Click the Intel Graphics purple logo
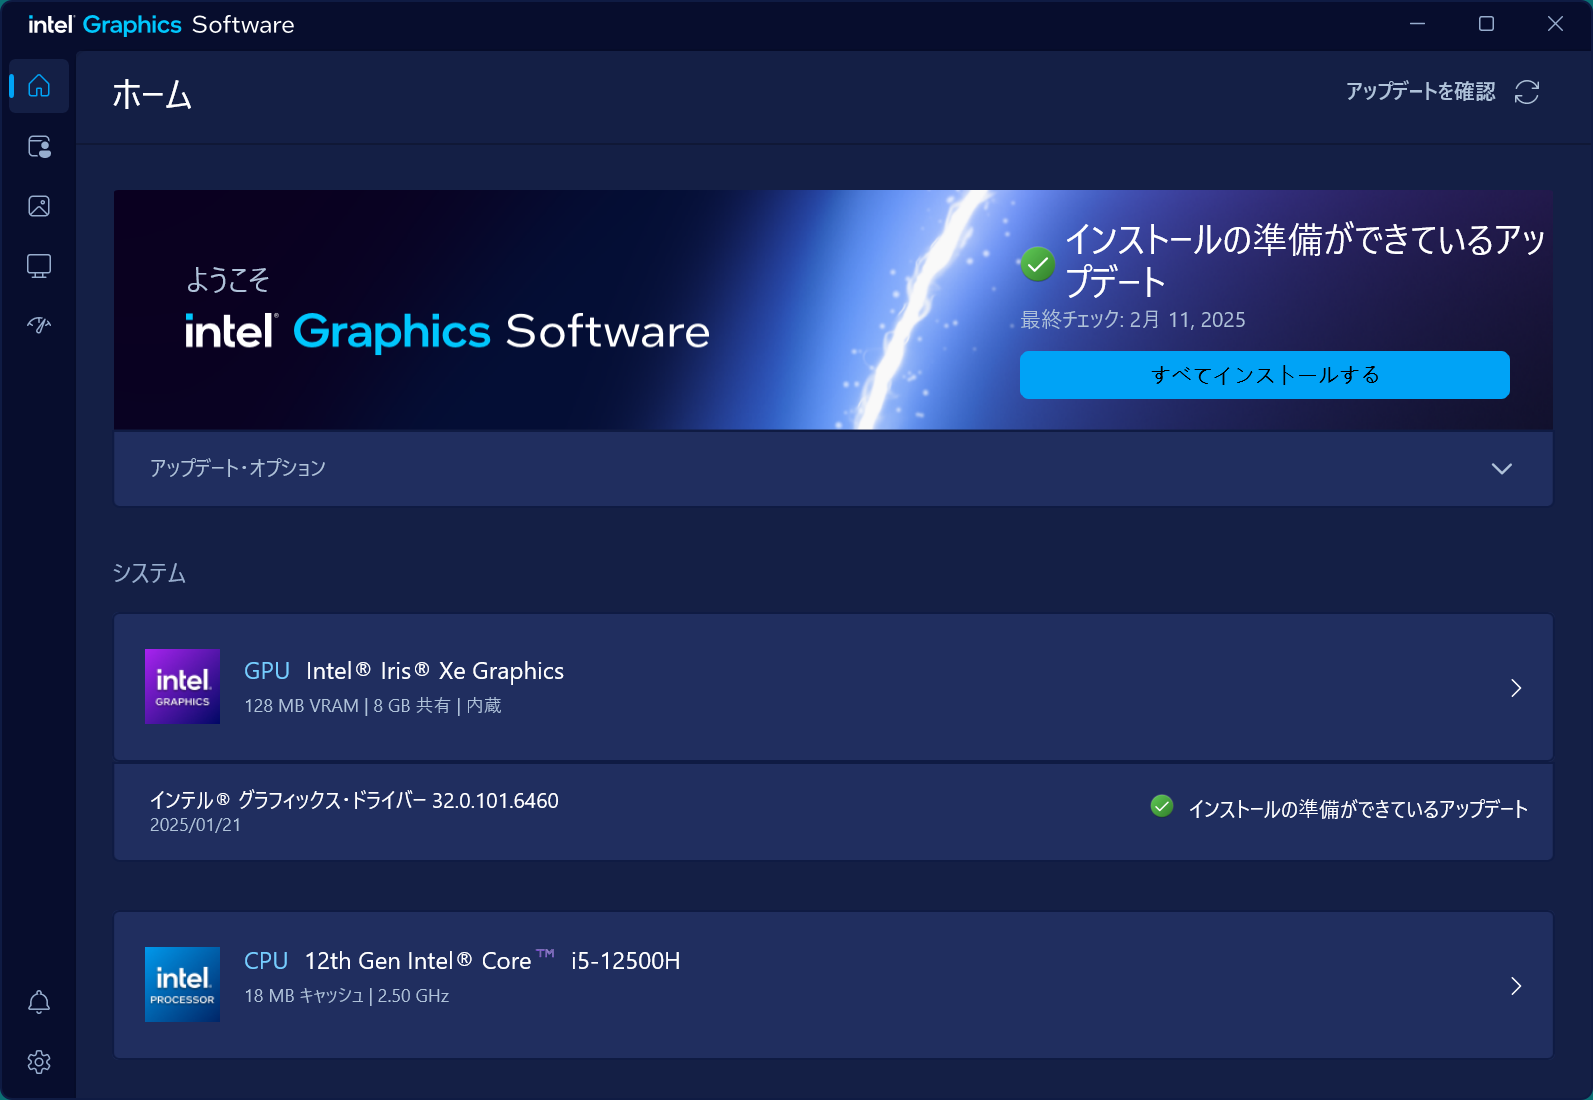Viewport: 1593px width, 1100px height. (x=182, y=686)
